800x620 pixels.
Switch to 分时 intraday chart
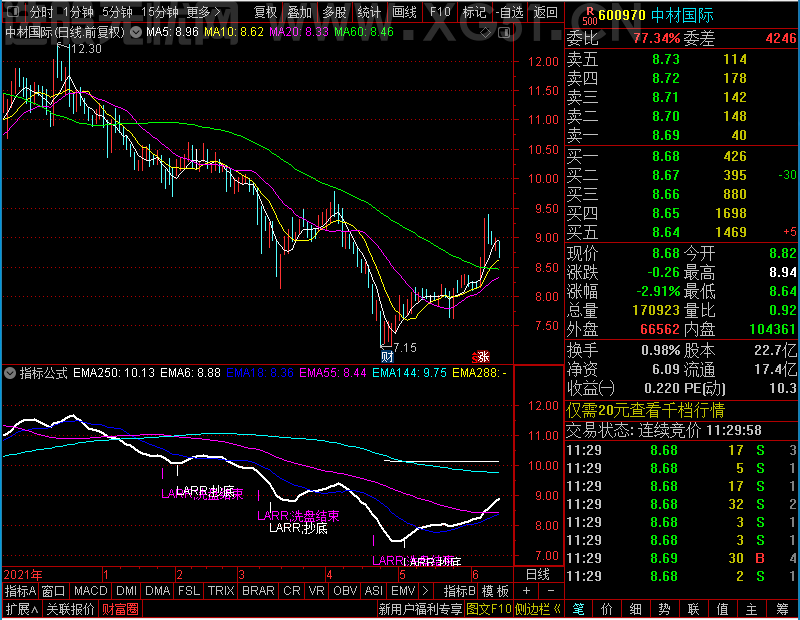coord(41,12)
